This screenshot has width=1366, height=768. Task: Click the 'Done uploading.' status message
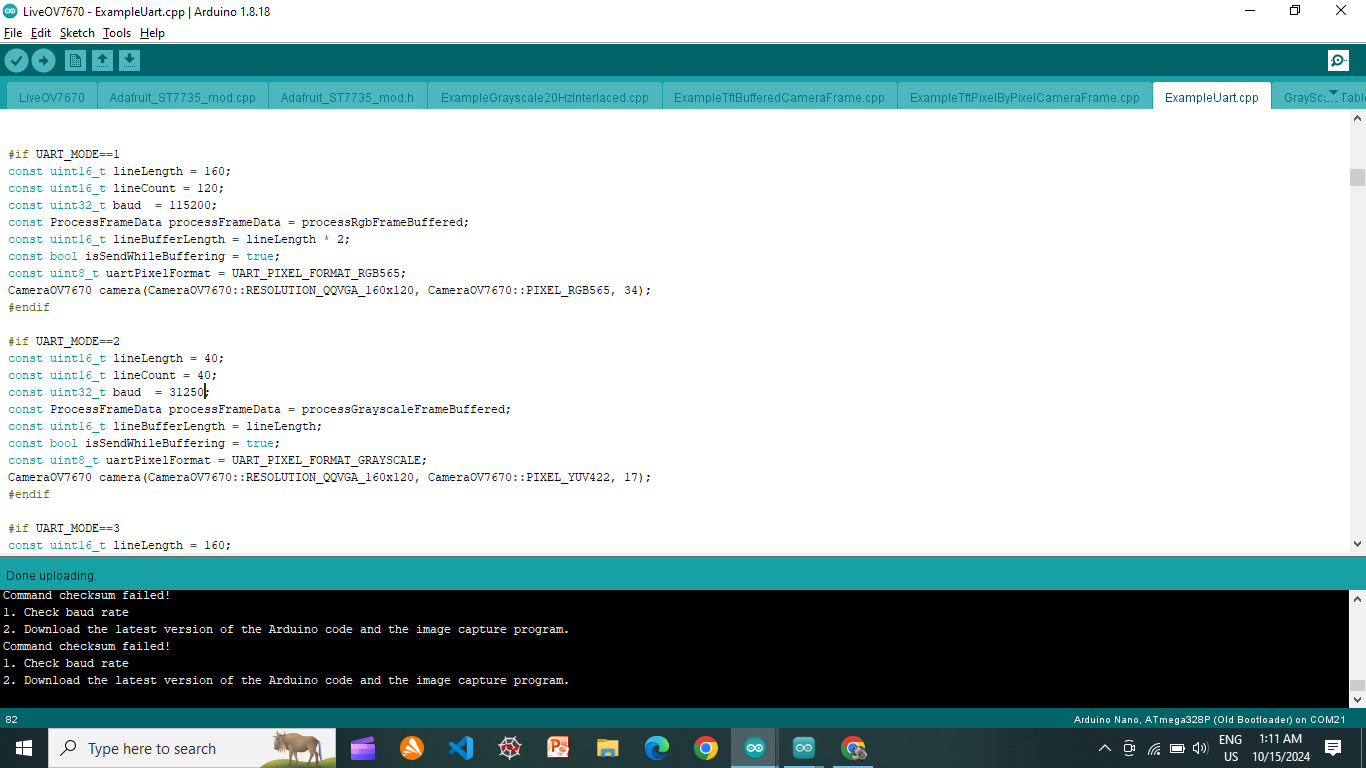point(51,576)
